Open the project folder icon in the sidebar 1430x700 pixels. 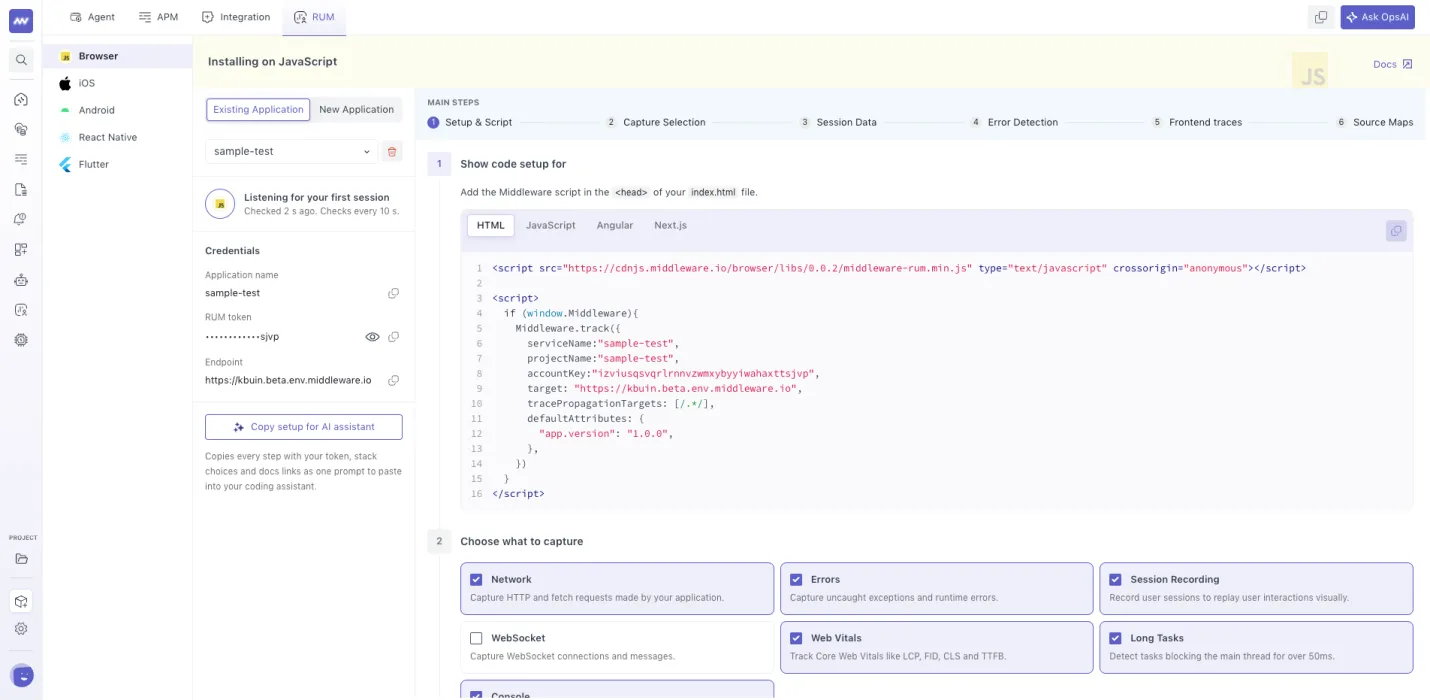(21, 559)
